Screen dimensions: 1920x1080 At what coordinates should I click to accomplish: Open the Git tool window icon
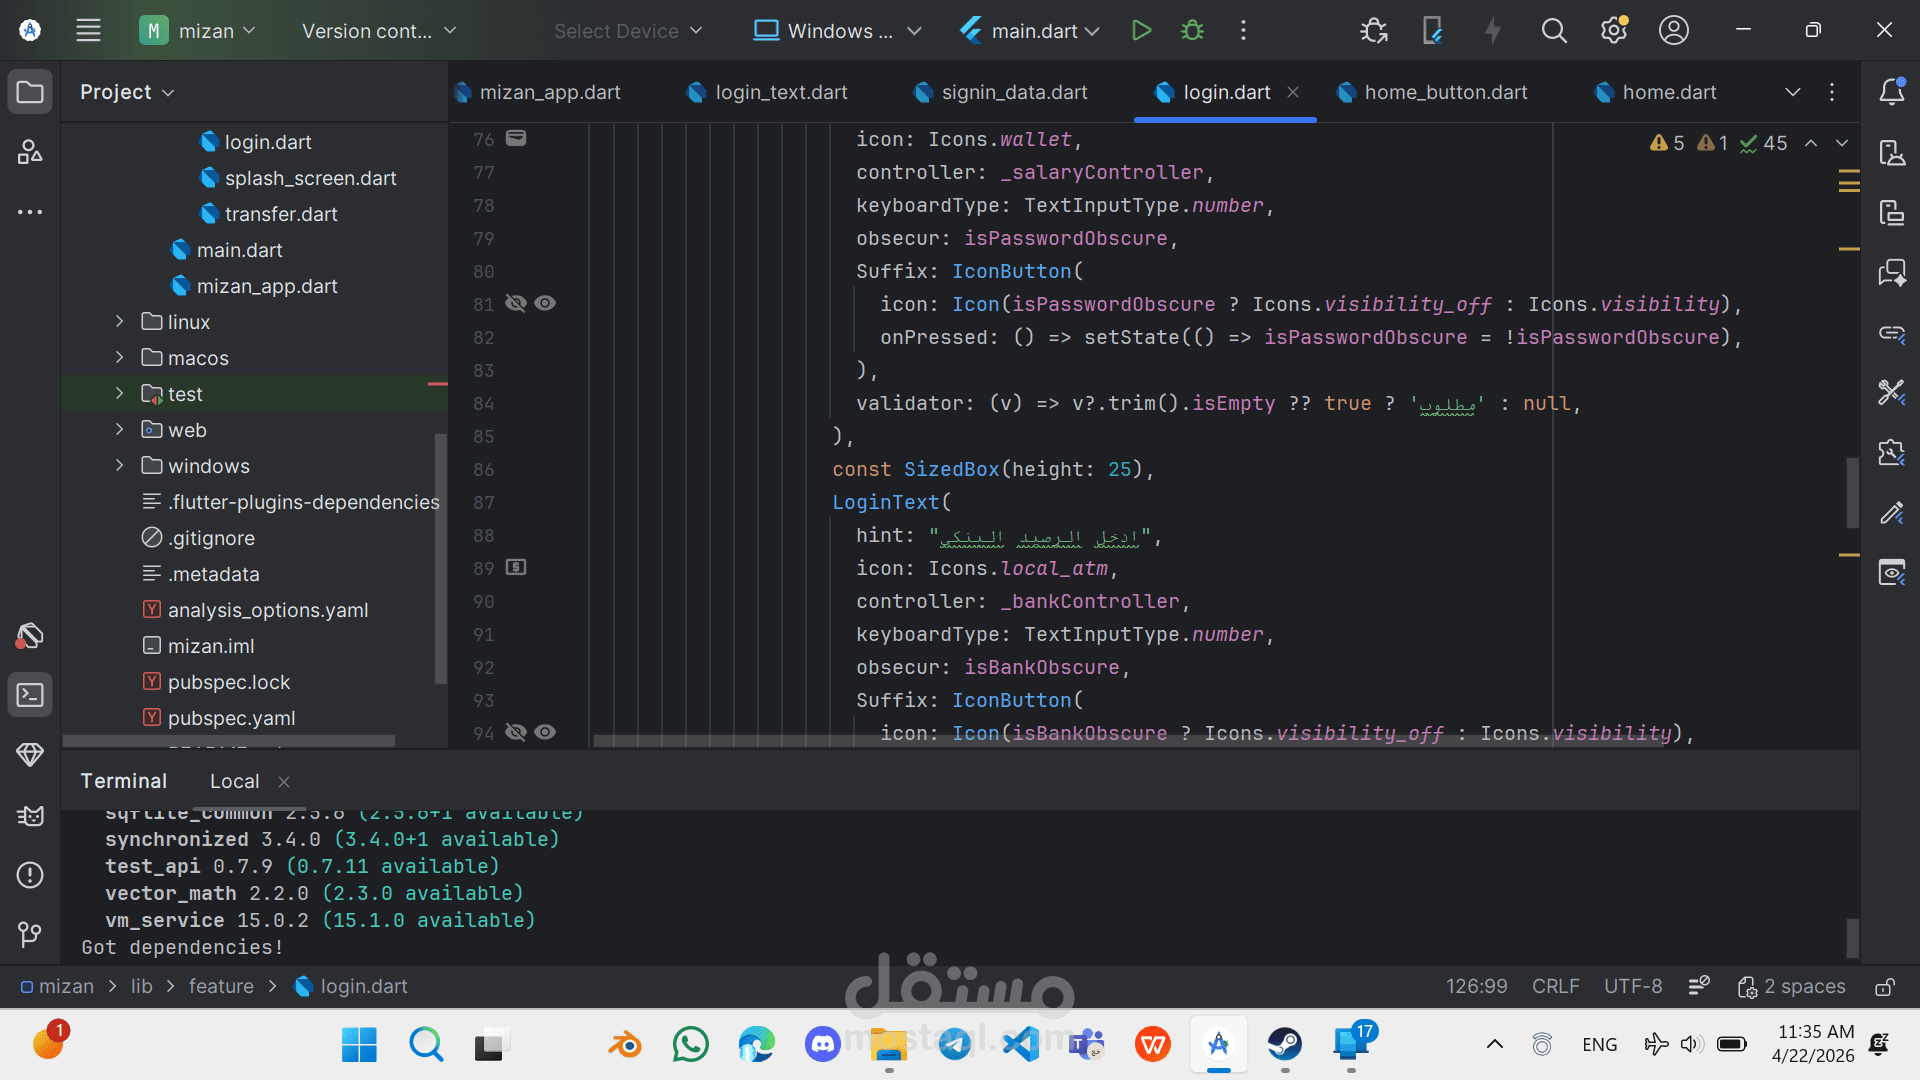[x=30, y=934]
